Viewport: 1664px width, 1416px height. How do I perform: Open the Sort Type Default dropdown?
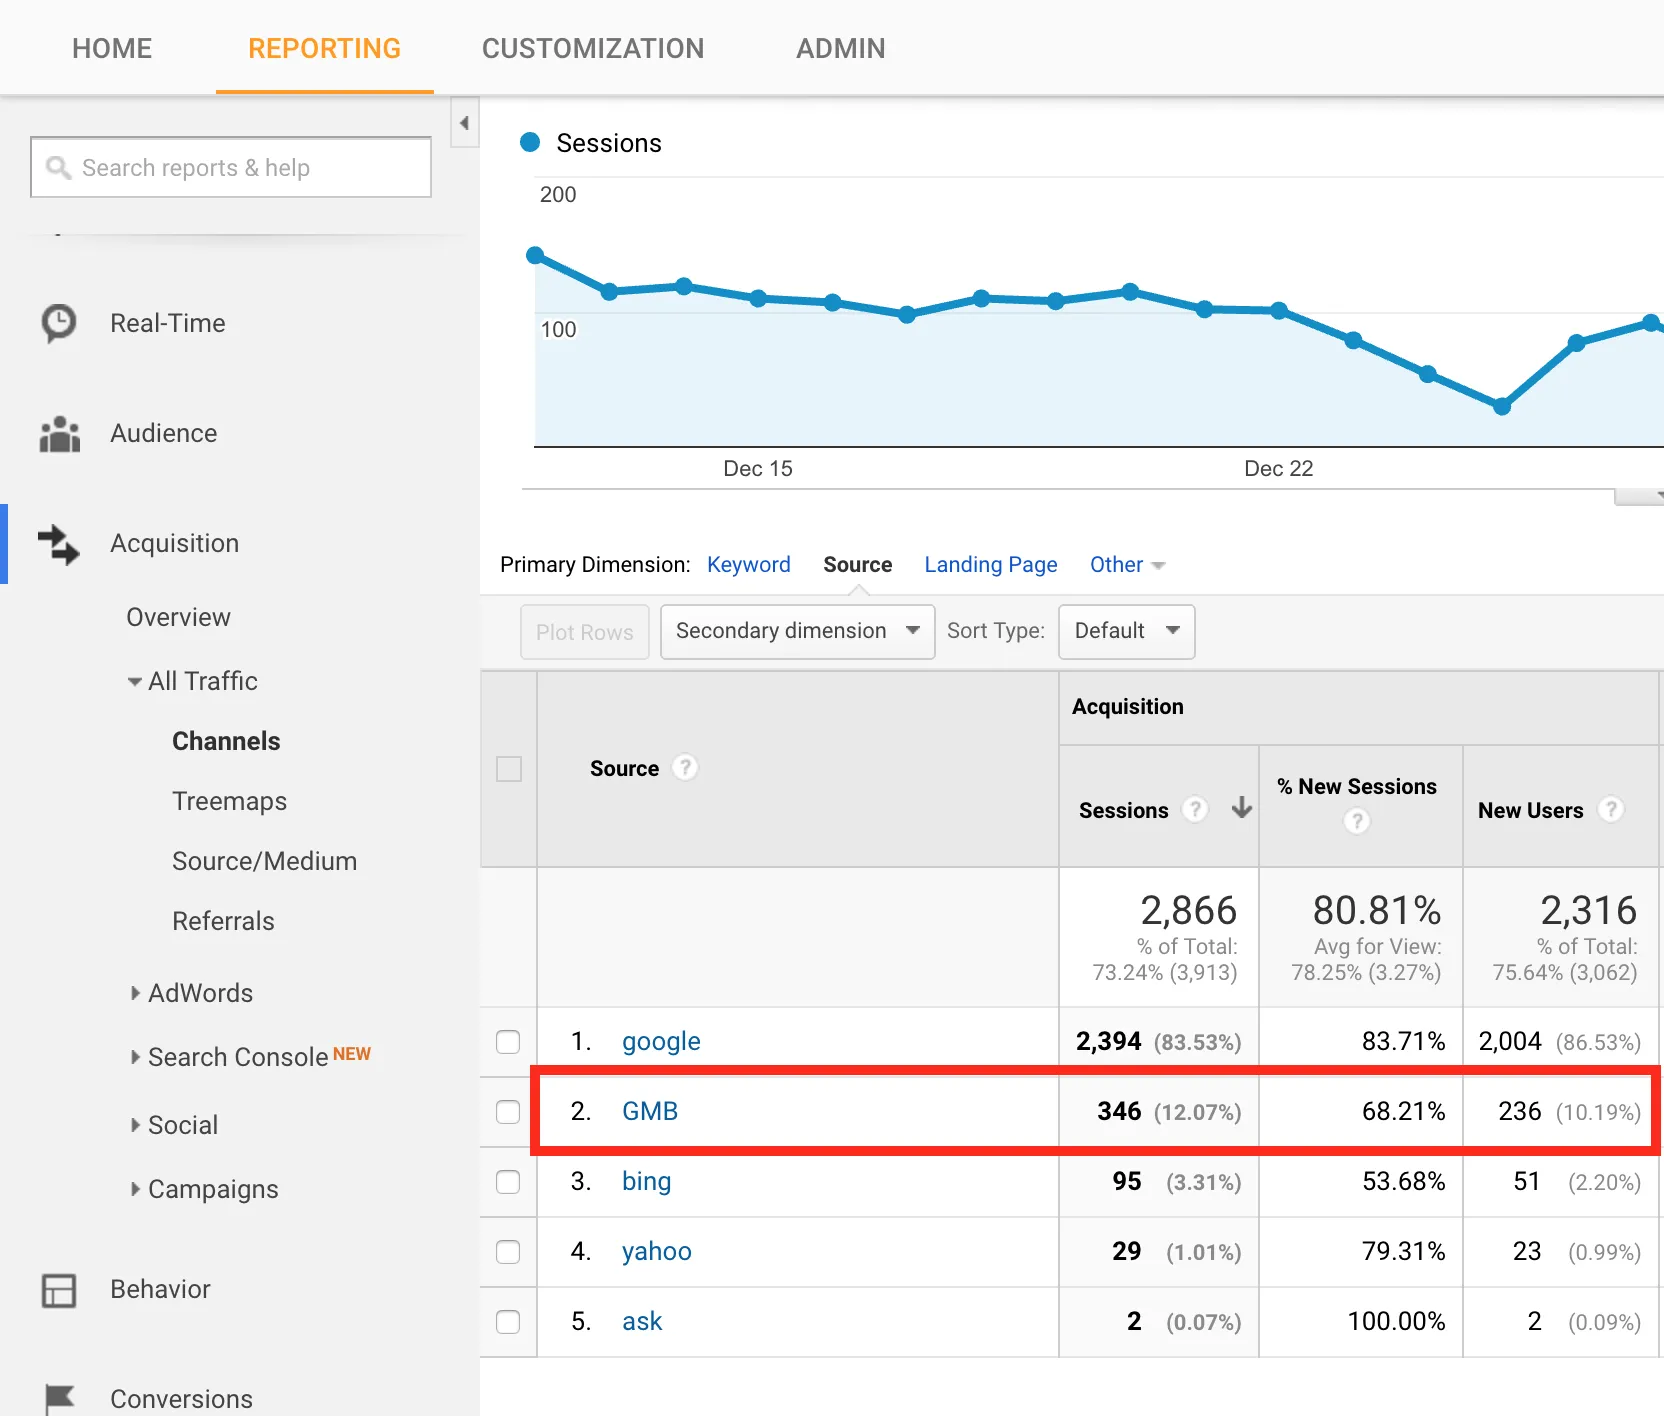coord(1126,631)
